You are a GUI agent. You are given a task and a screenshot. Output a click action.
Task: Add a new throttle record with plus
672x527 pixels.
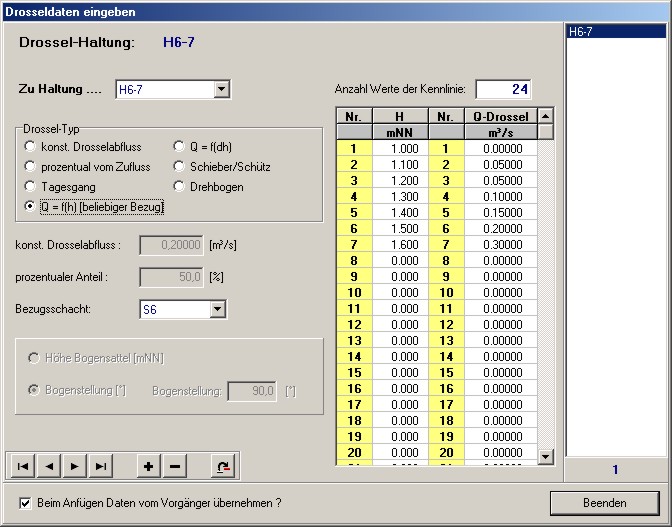tap(149, 466)
